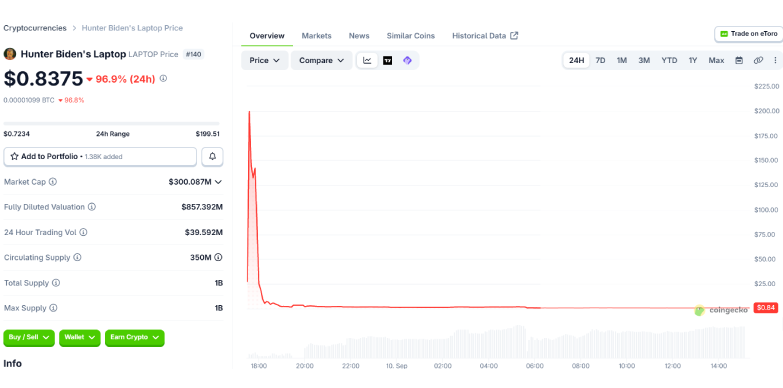Switch to the News tab
The image size is (783, 388).
(x=359, y=35)
